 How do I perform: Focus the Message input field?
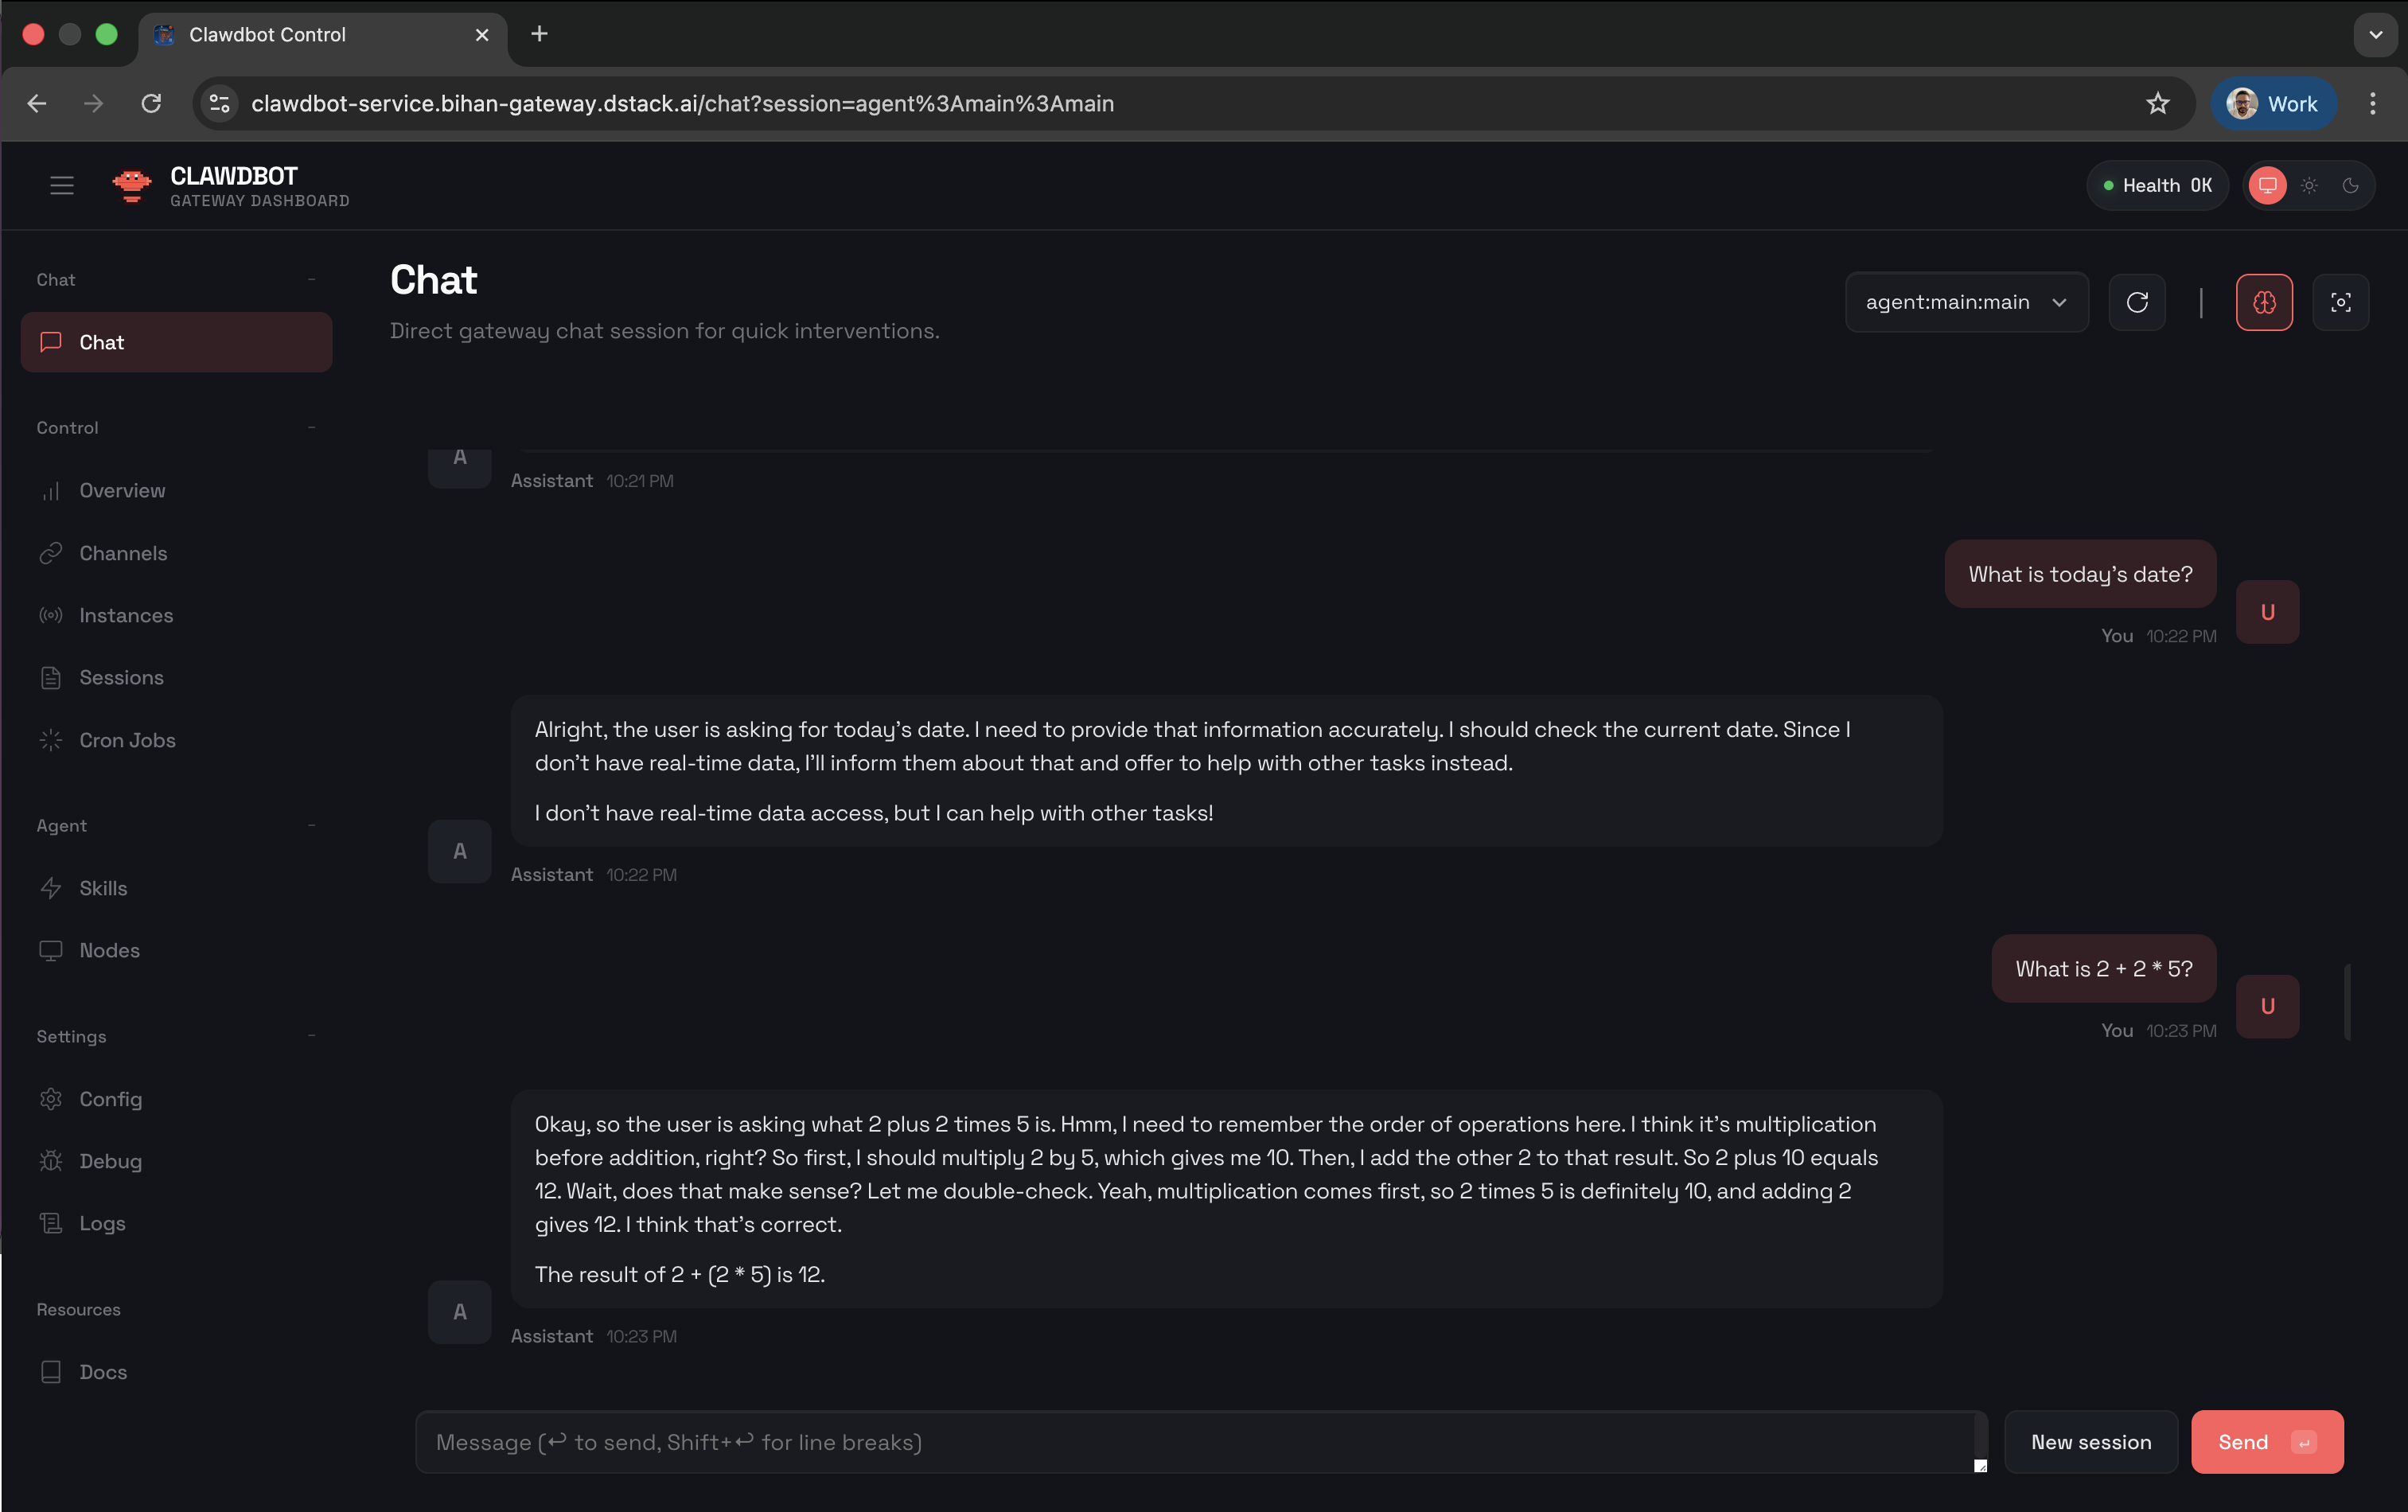click(x=1200, y=1441)
